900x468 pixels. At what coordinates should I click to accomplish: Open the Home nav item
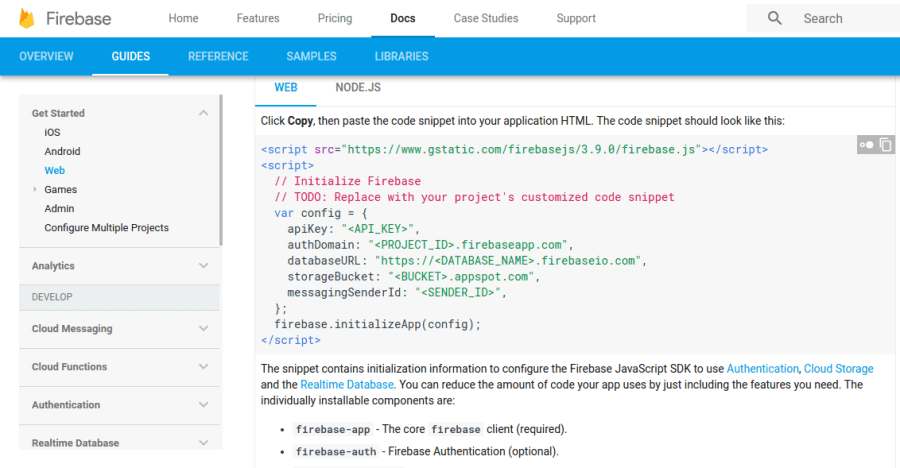click(x=183, y=18)
